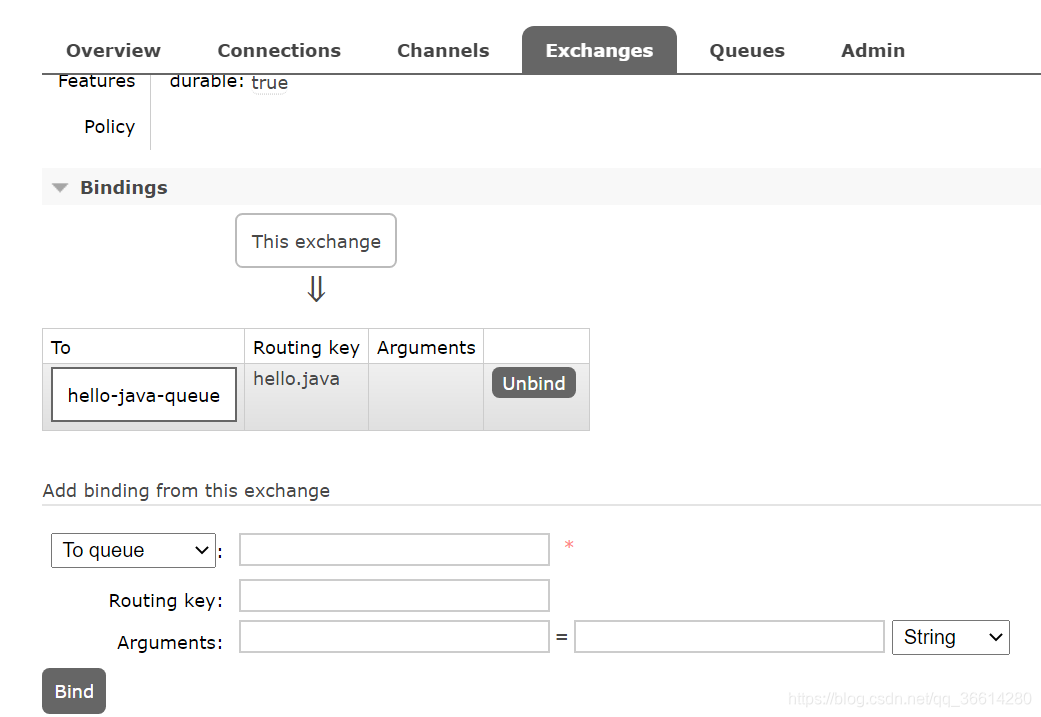
Task: Open the To queue dropdown
Action: (133, 550)
